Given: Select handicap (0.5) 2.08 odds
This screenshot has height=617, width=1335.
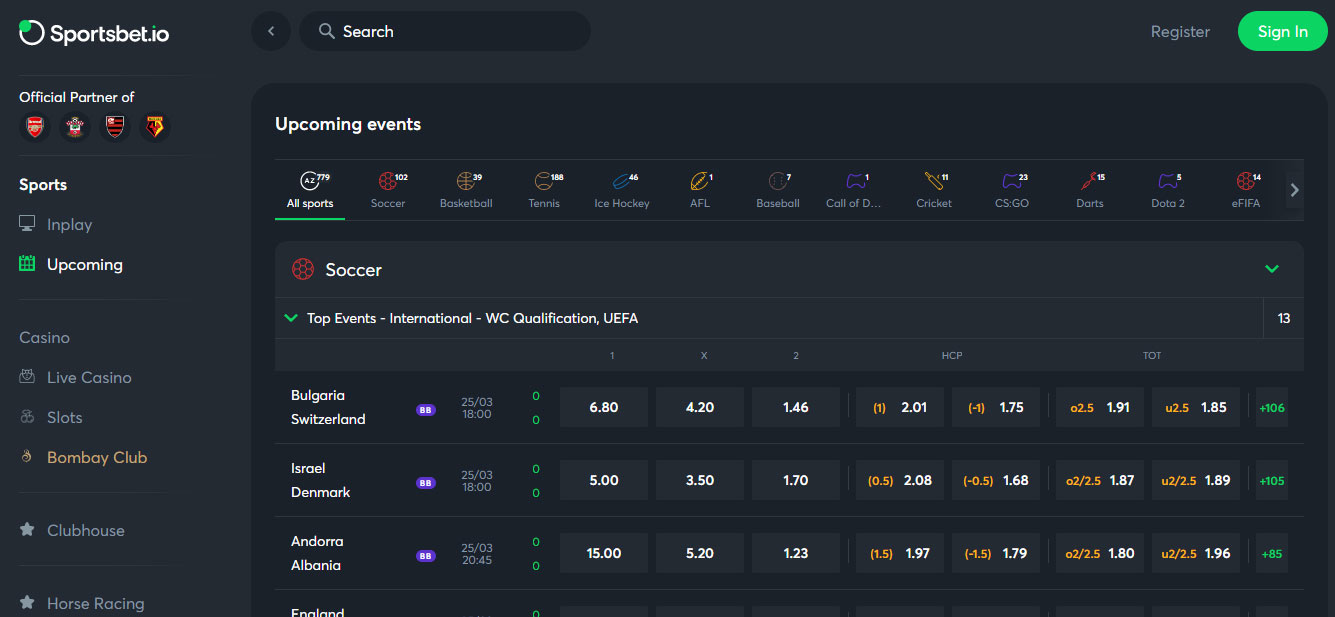Looking at the screenshot, I should coord(900,480).
